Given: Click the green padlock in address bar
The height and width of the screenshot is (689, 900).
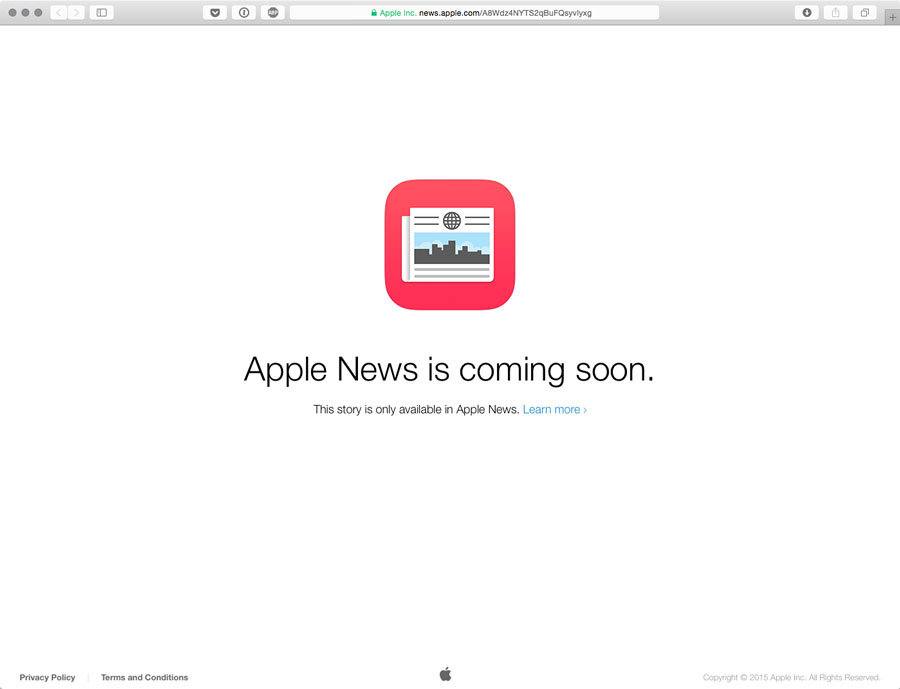Looking at the screenshot, I should pyautogui.click(x=374, y=13).
